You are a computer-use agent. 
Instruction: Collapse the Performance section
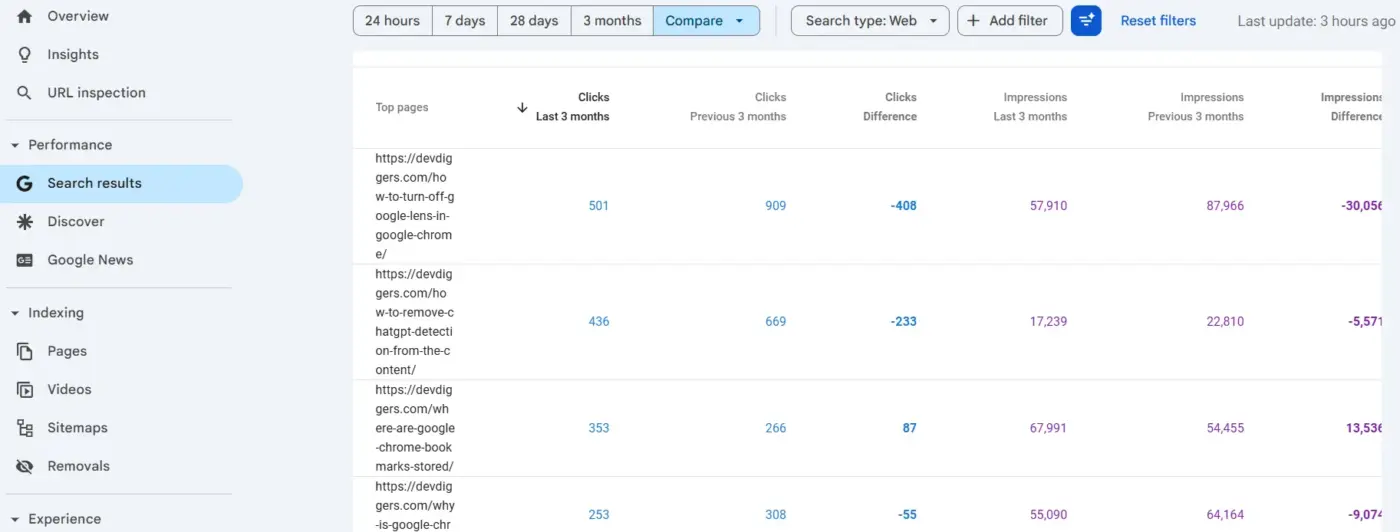[15, 145]
